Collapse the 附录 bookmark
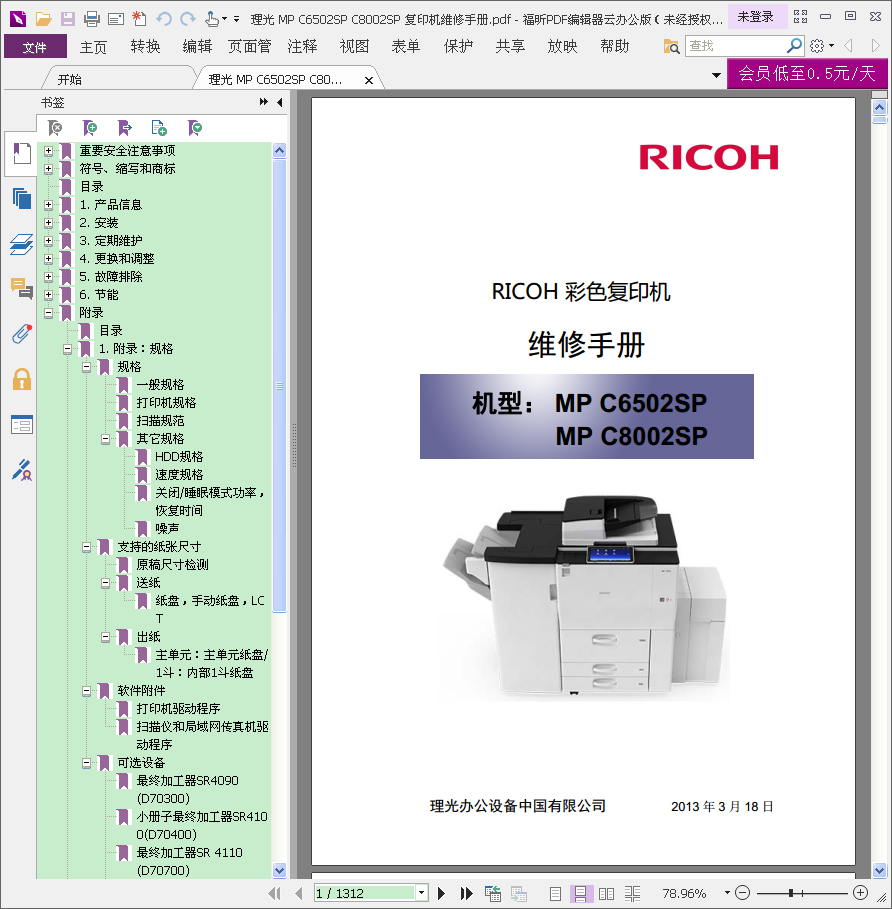 [x=49, y=312]
